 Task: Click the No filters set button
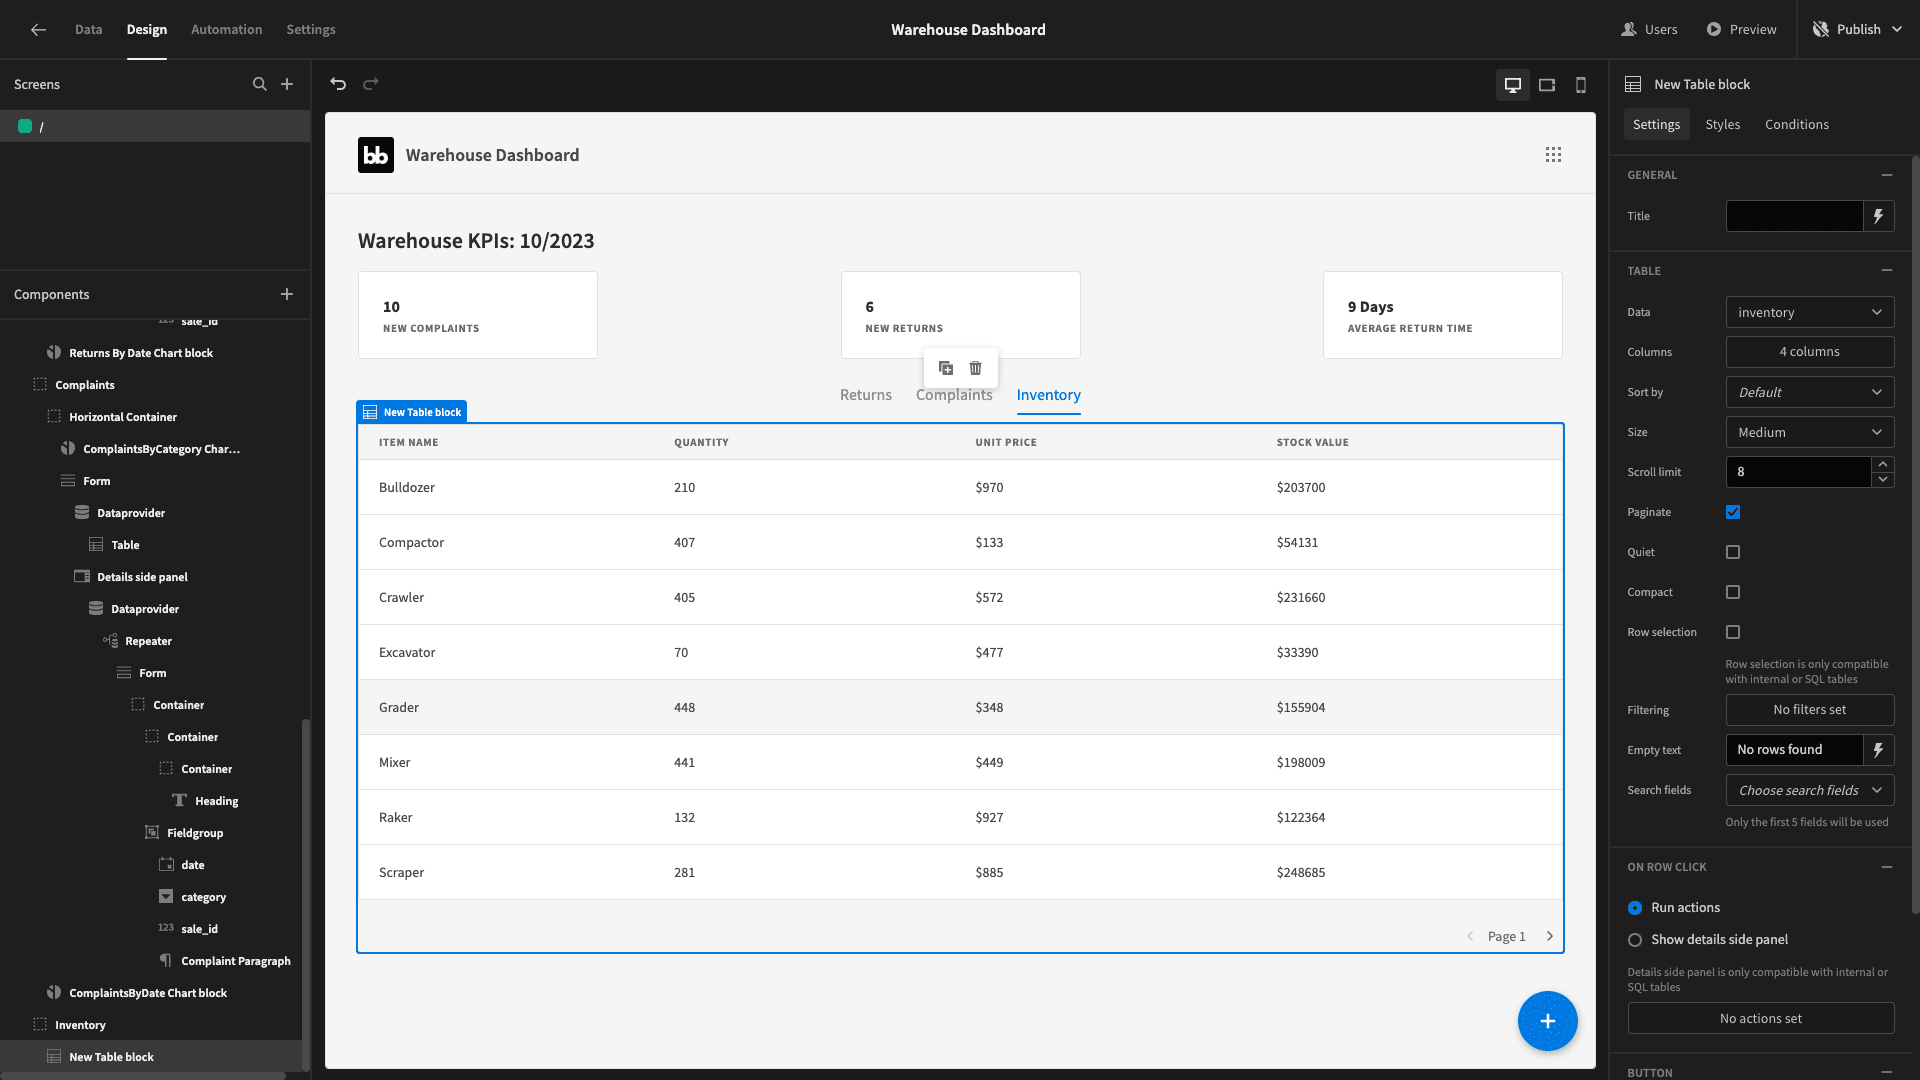pos(1810,710)
